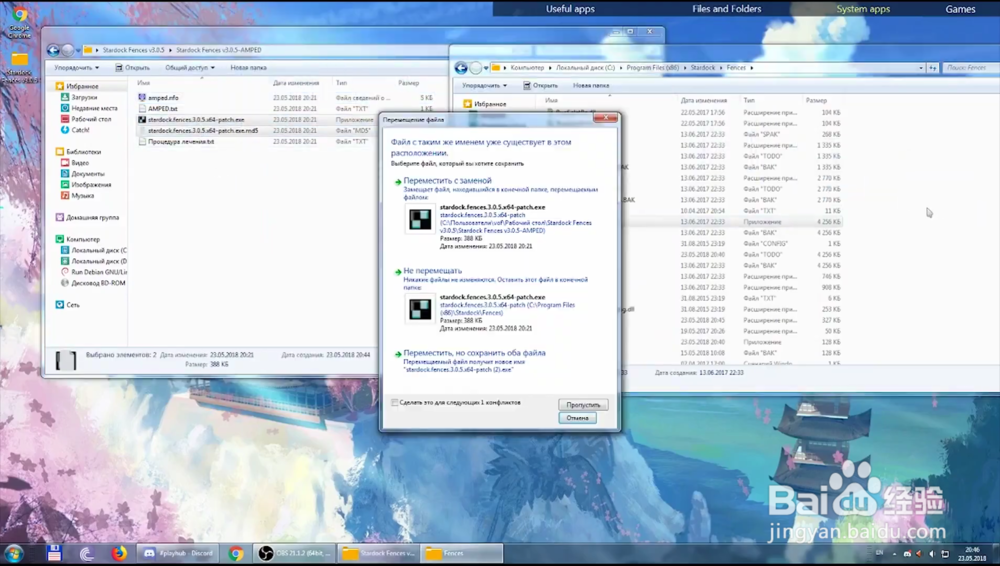The image size is (1000, 566).
Task: Click patch.exe icon under don't-move option
Action: [420, 309]
